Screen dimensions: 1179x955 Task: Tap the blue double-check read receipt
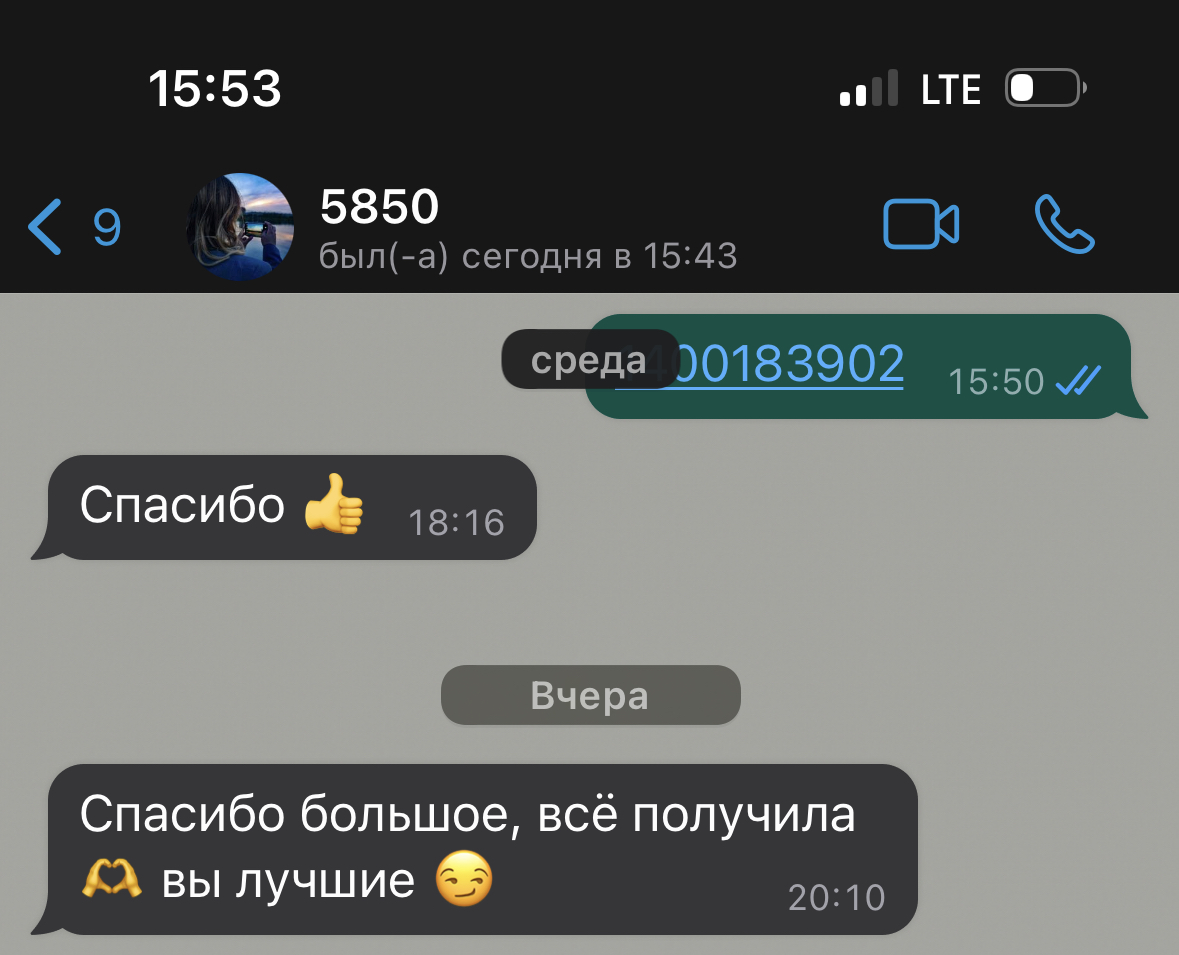tap(1078, 380)
